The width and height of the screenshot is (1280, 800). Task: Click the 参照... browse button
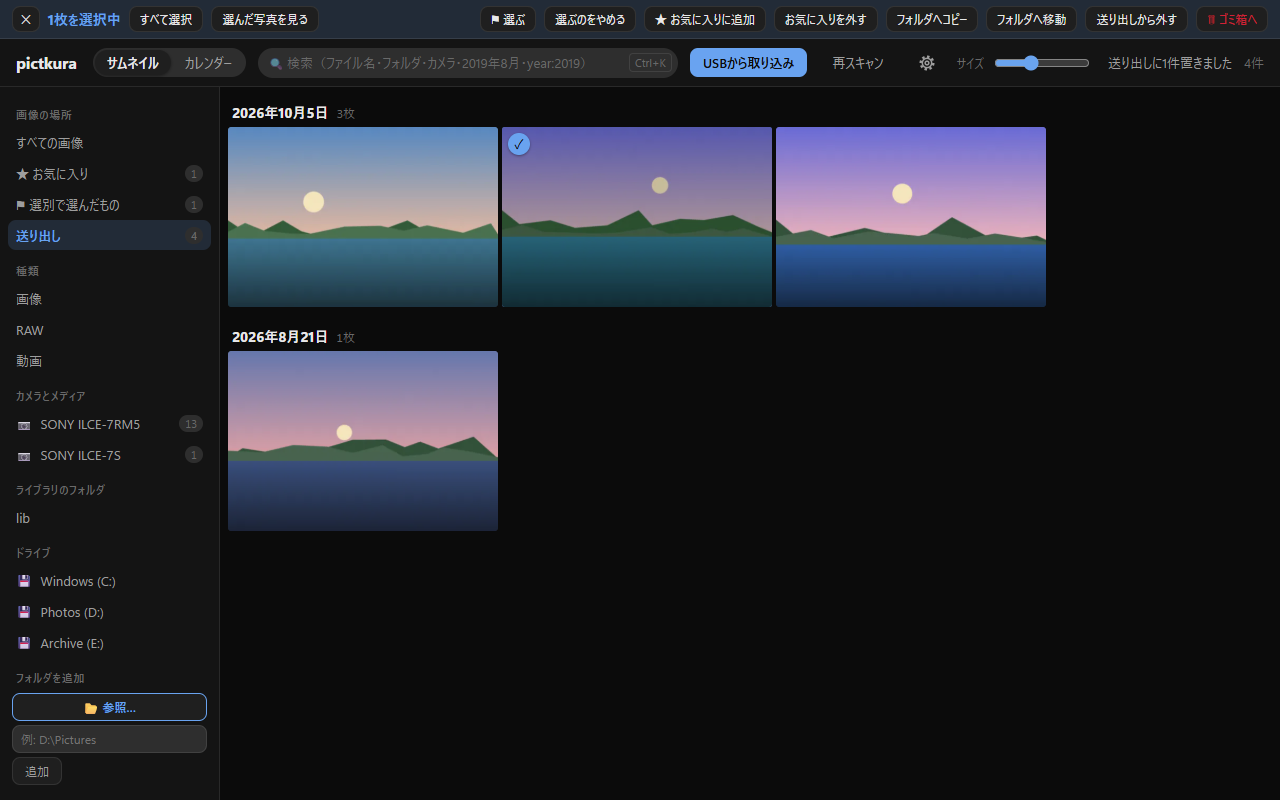tap(109, 707)
